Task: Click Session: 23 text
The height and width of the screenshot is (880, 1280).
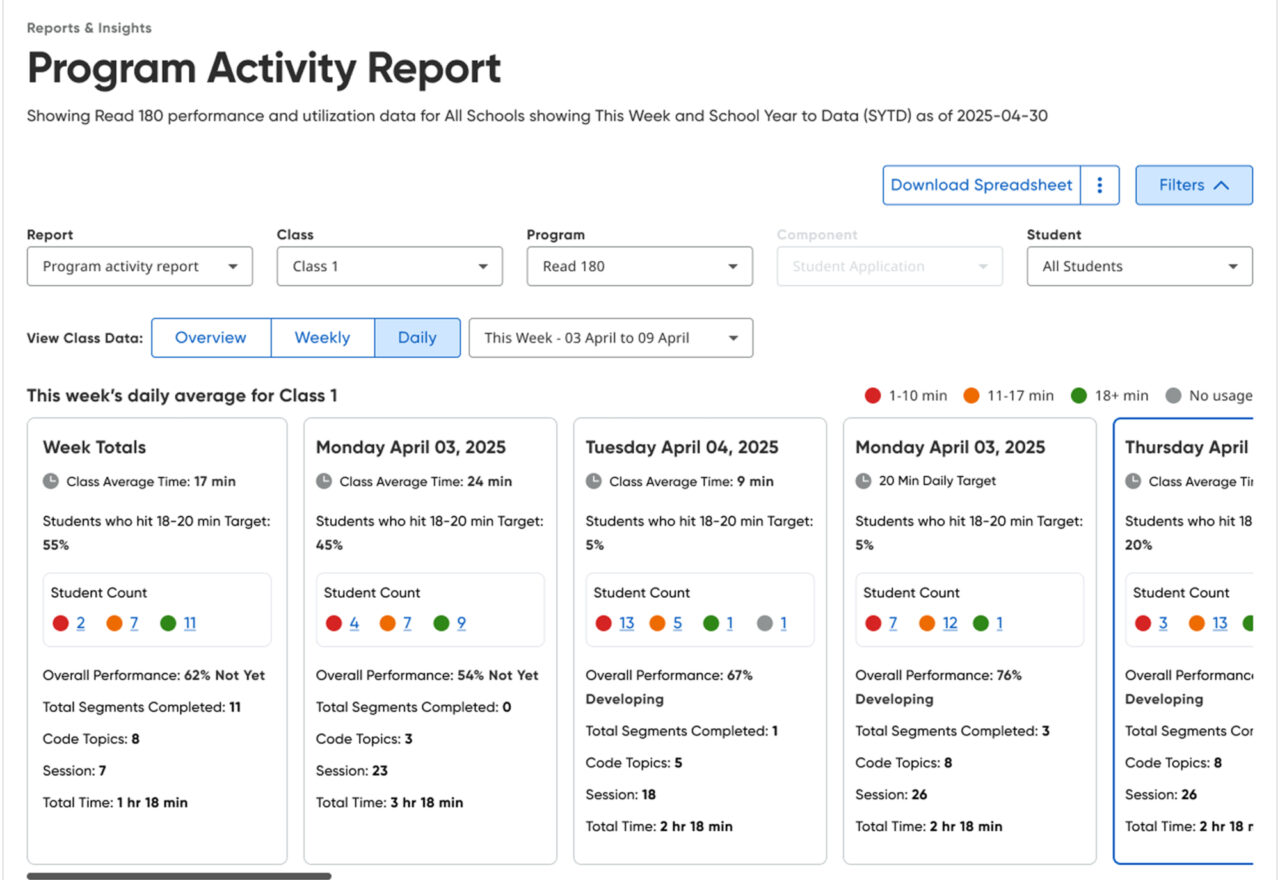Action: [352, 770]
